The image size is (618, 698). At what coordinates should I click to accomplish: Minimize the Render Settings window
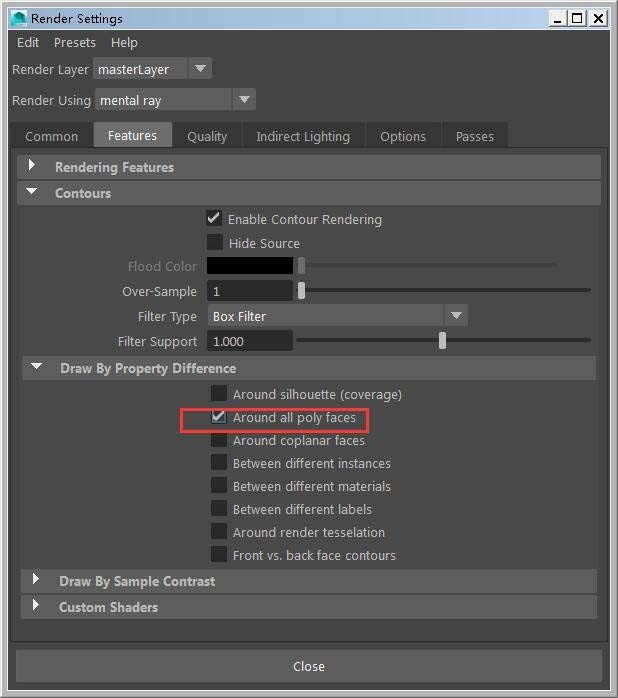click(557, 19)
